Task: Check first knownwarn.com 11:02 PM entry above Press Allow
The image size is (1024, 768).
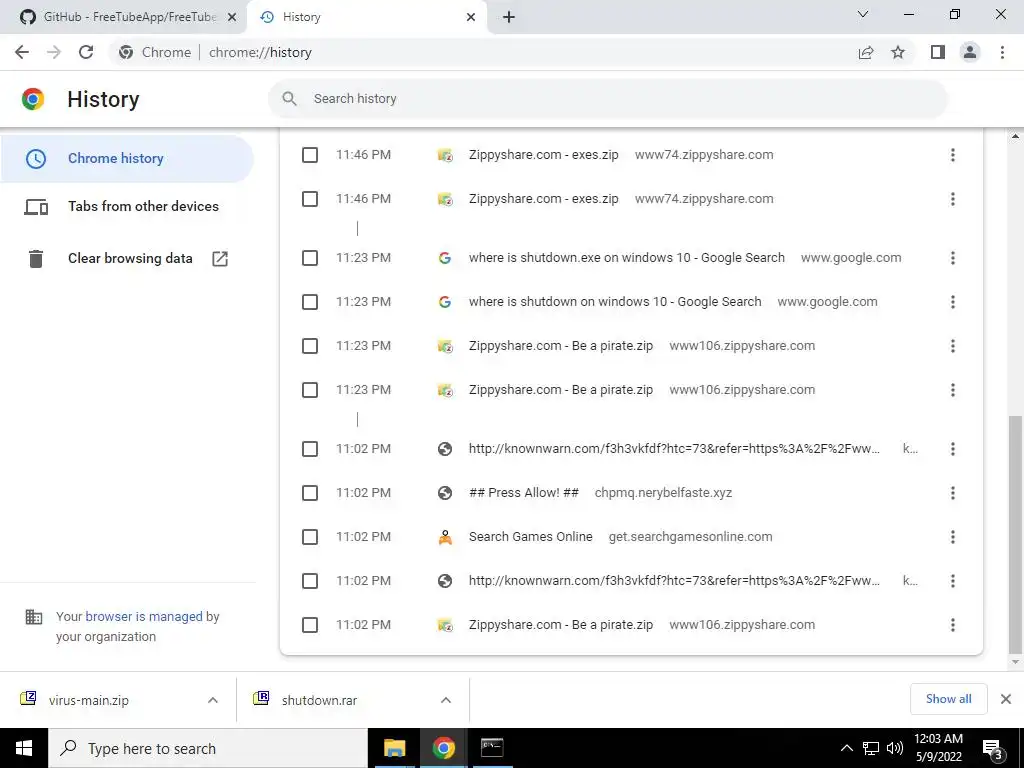Action: click(310, 449)
